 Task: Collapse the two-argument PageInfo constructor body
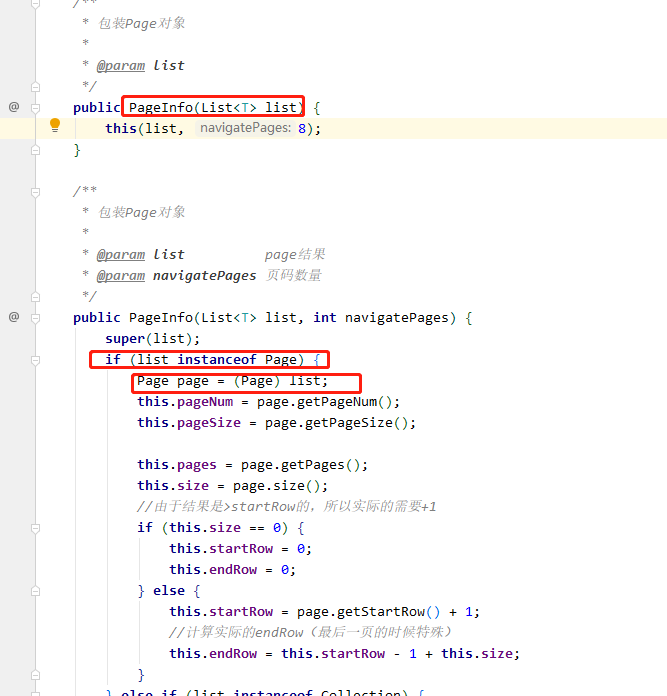[36, 318]
